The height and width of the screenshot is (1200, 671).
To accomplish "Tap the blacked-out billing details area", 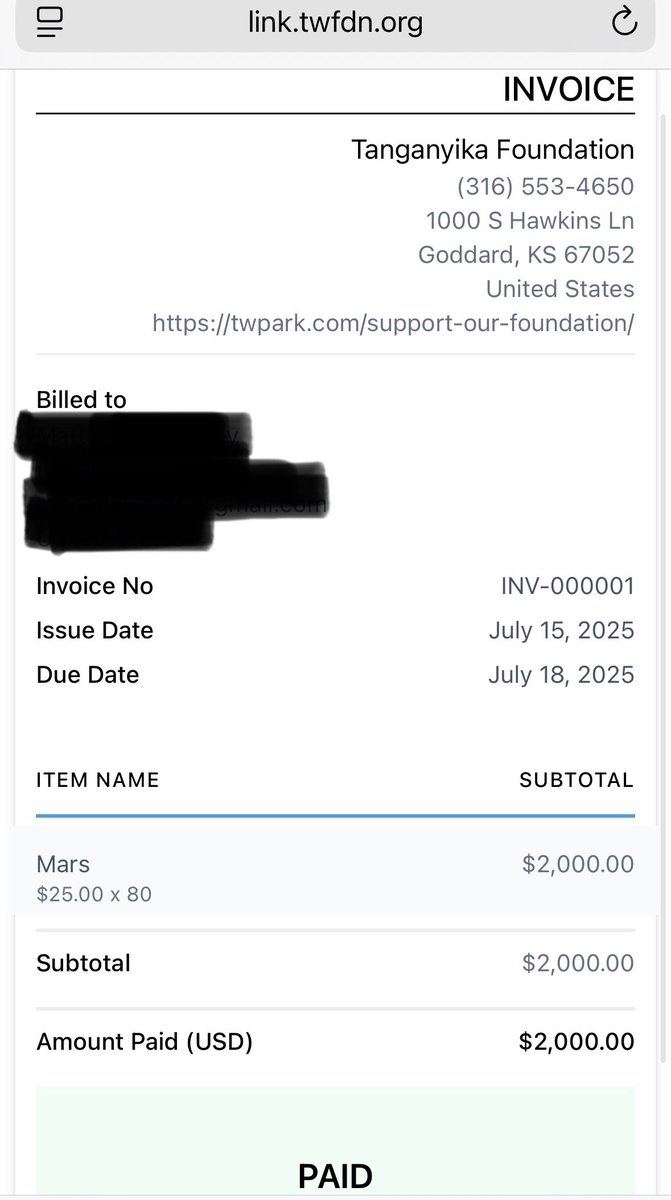I will (x=172, y=480).
